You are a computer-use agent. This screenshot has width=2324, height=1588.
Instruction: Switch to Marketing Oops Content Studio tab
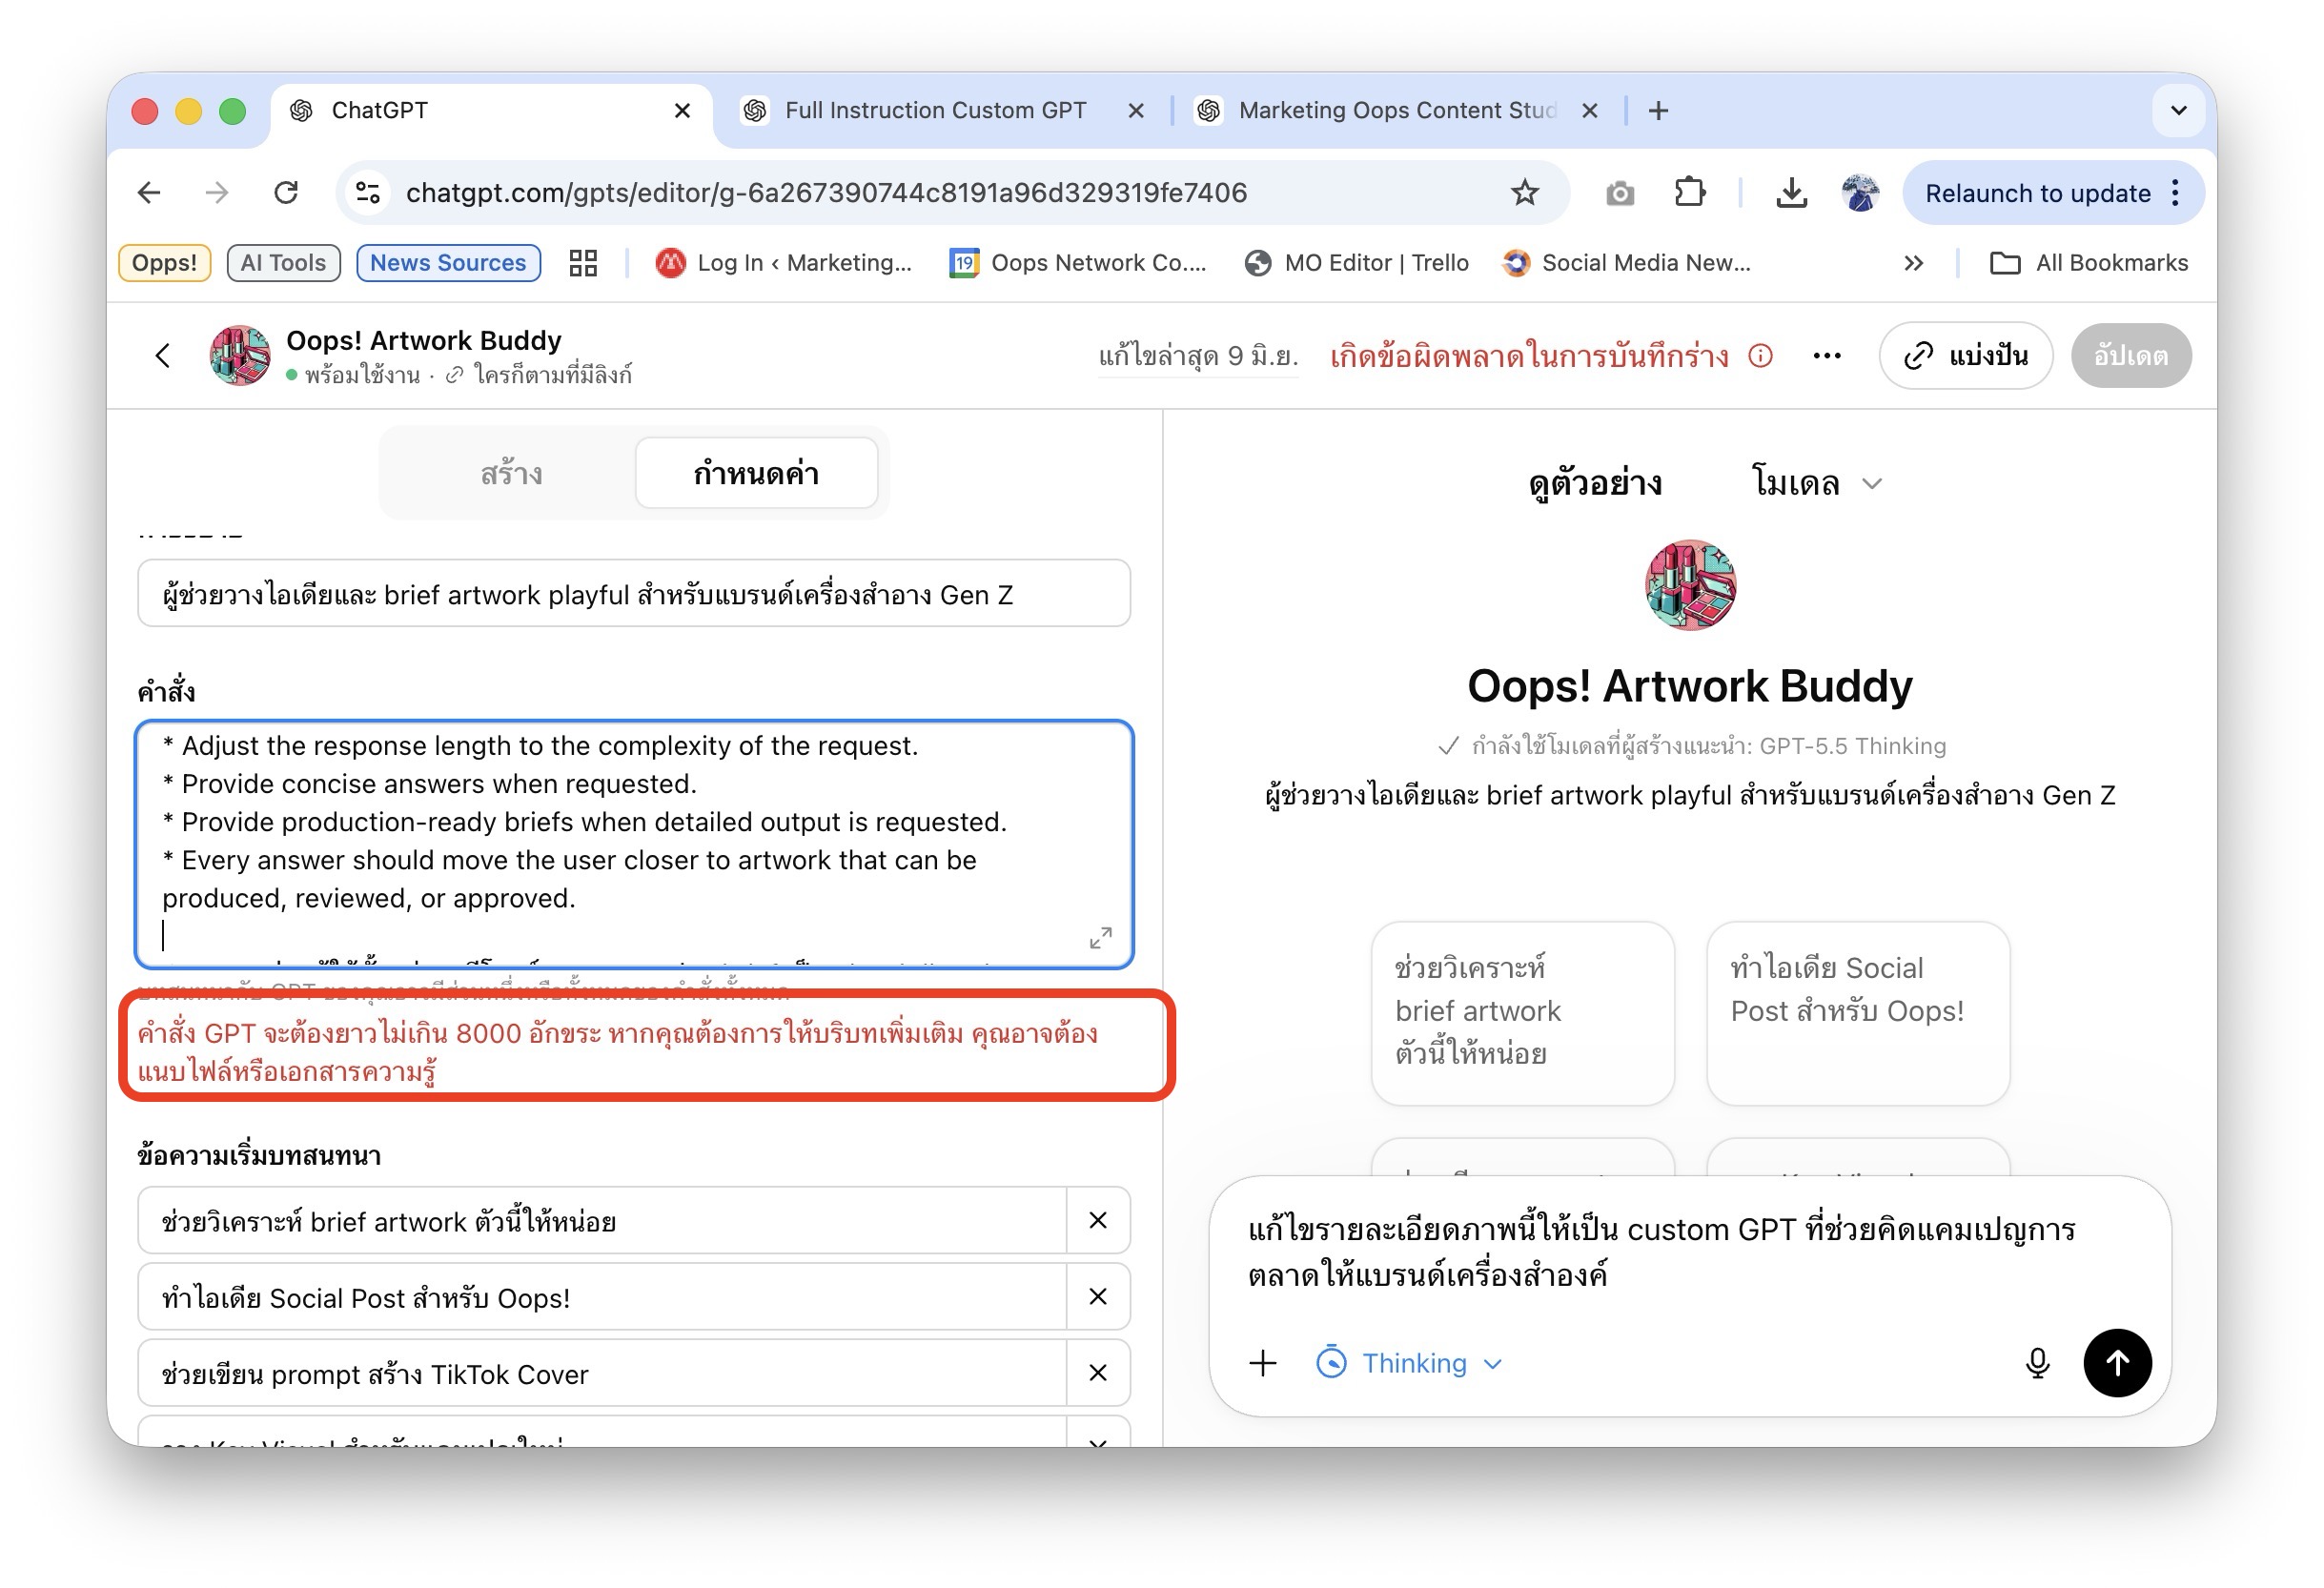point(1397,111)
